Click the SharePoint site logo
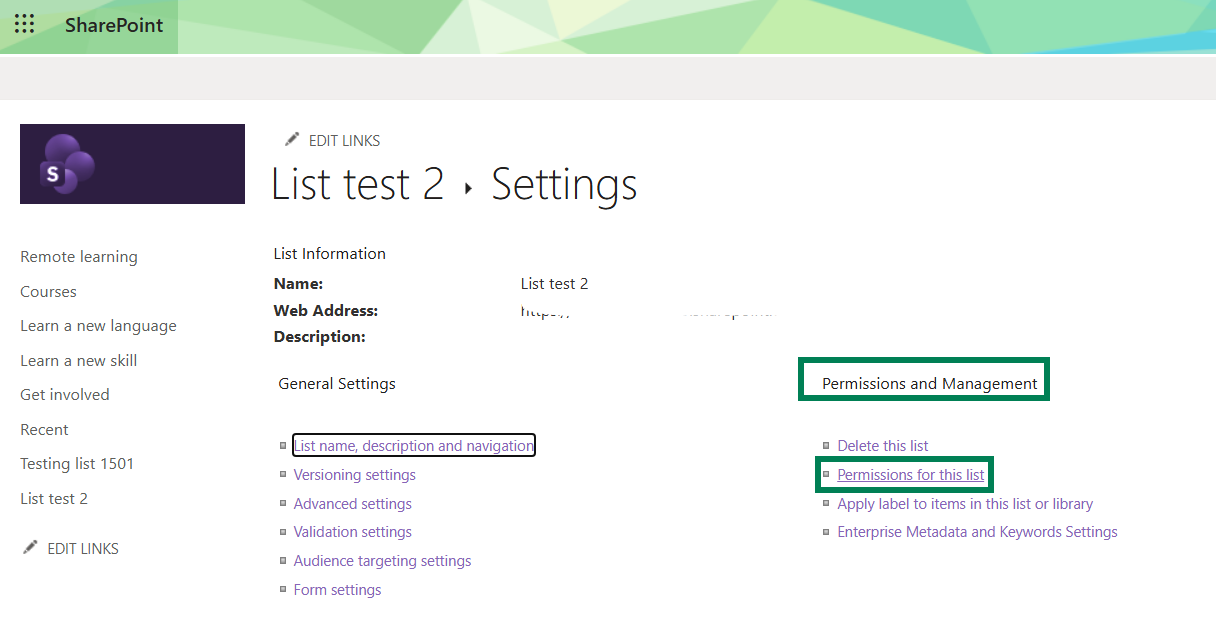The height and width of the screenshot is (622, 1216). pyautogui.click(x=132, y=163)
